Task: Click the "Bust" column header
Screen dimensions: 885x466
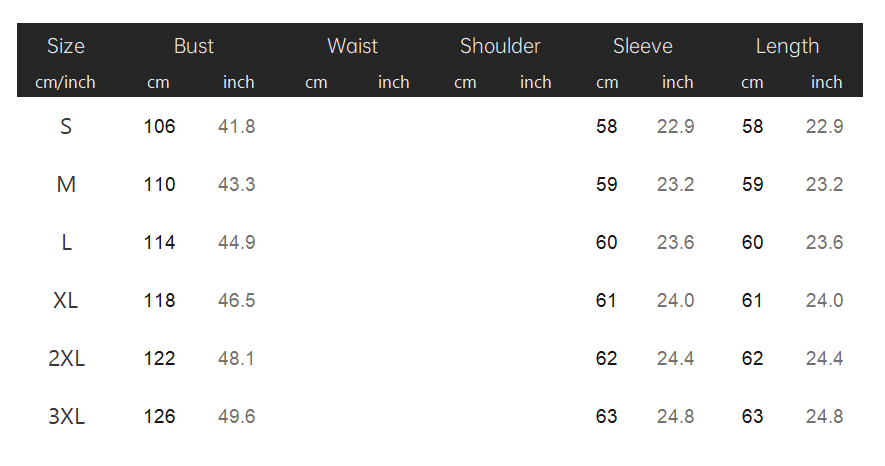Action: [x=194, y=46]
